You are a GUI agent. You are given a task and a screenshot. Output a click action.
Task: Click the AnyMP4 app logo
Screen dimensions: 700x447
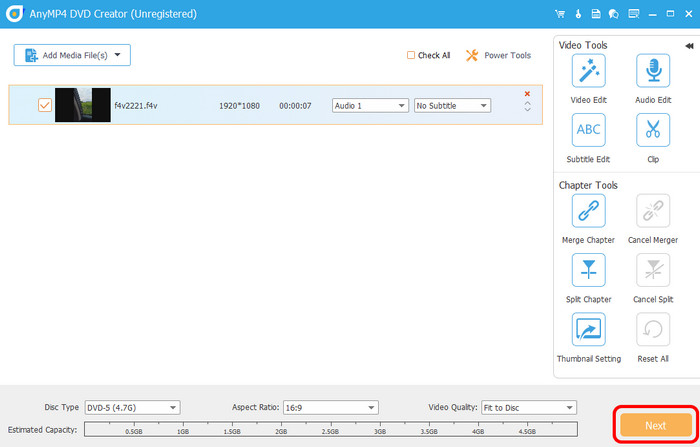pos(14,14)
